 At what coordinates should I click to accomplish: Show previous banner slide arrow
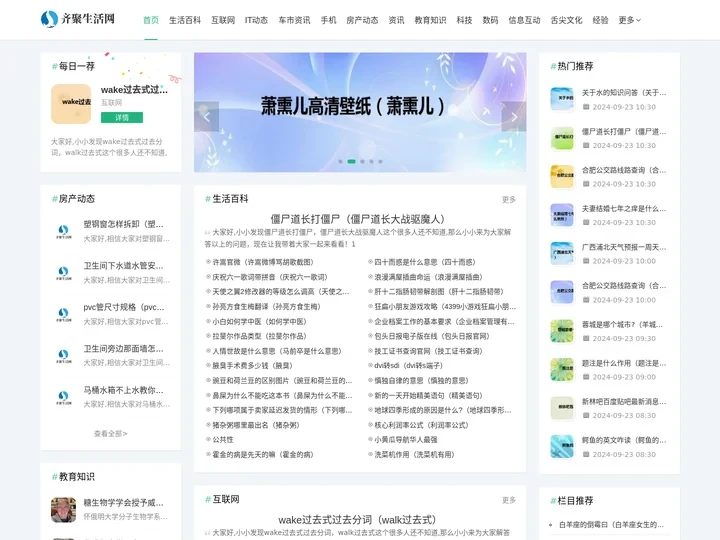pos(206,117)
